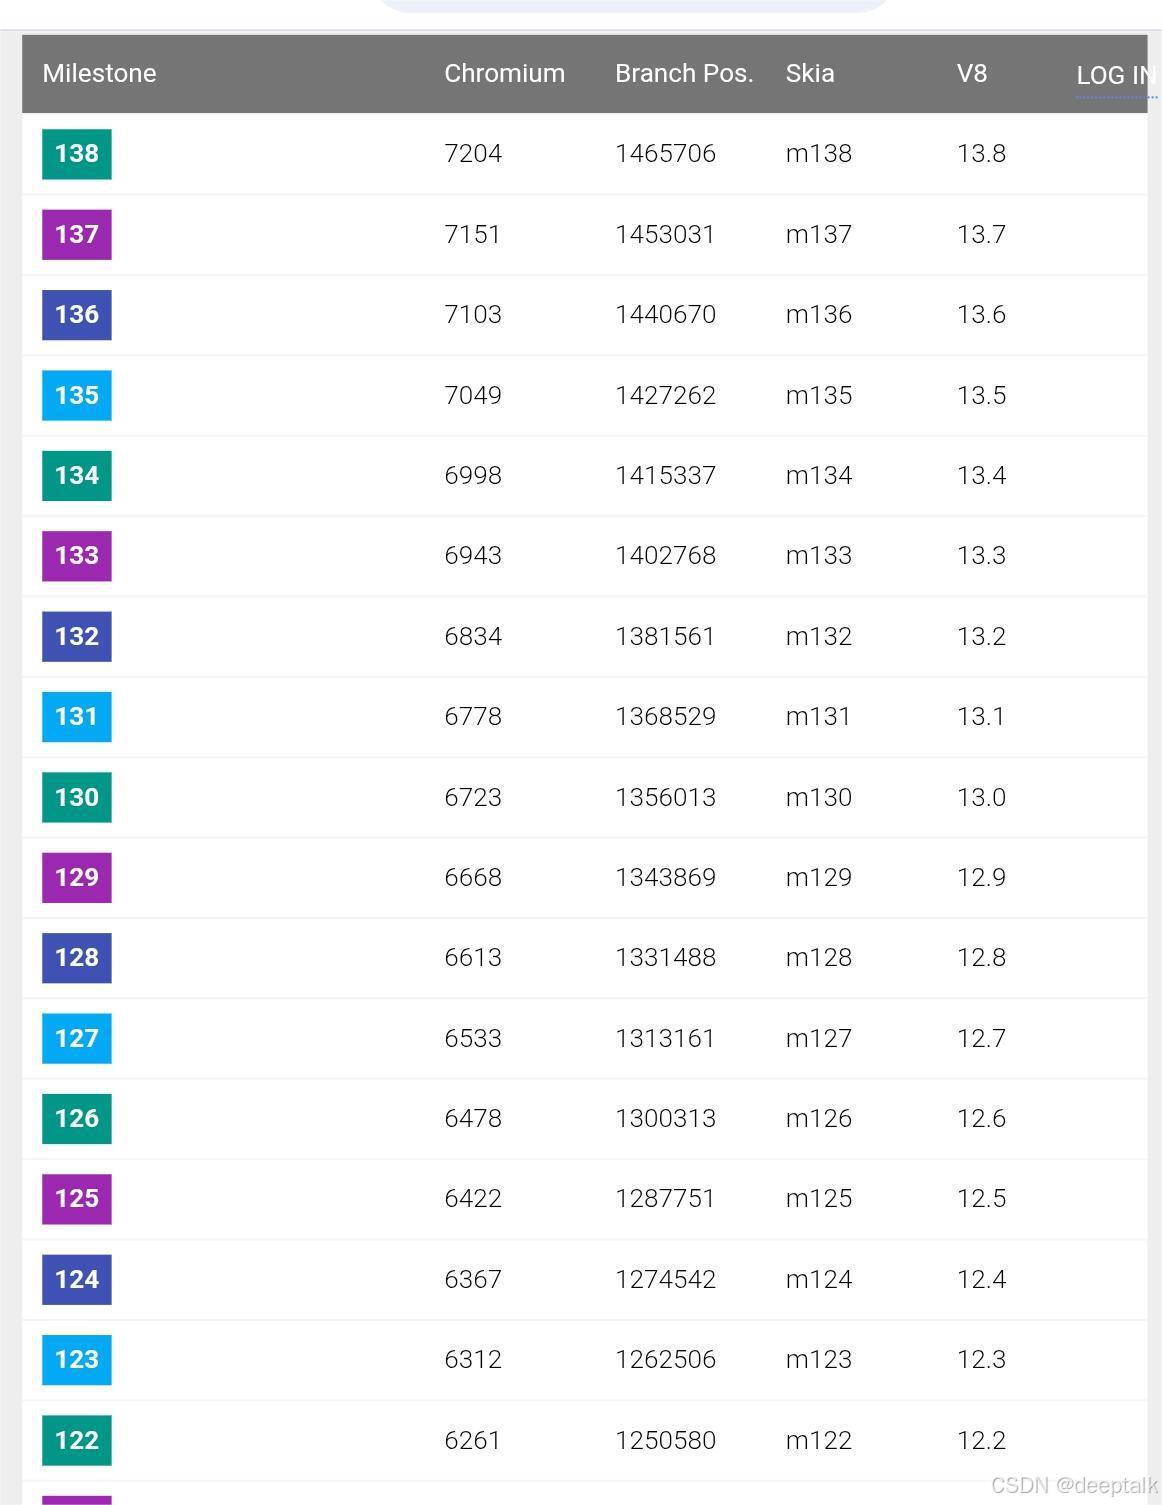The width and height of the screenshot is (1162, 1505).
Task: Click the Skia column header
Action: (810, 73)
